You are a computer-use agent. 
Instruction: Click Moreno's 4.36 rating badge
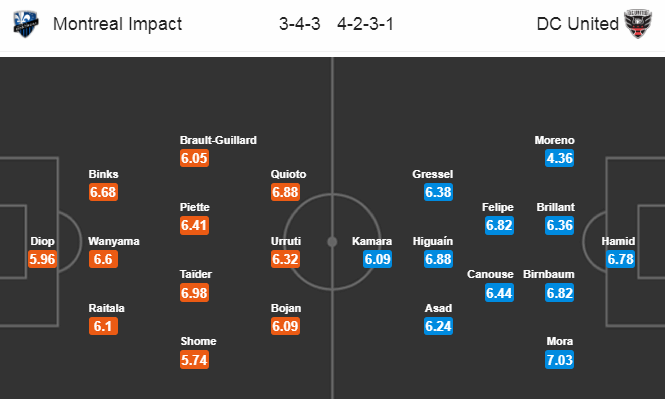pyautogui.click(x=559, y=158)
